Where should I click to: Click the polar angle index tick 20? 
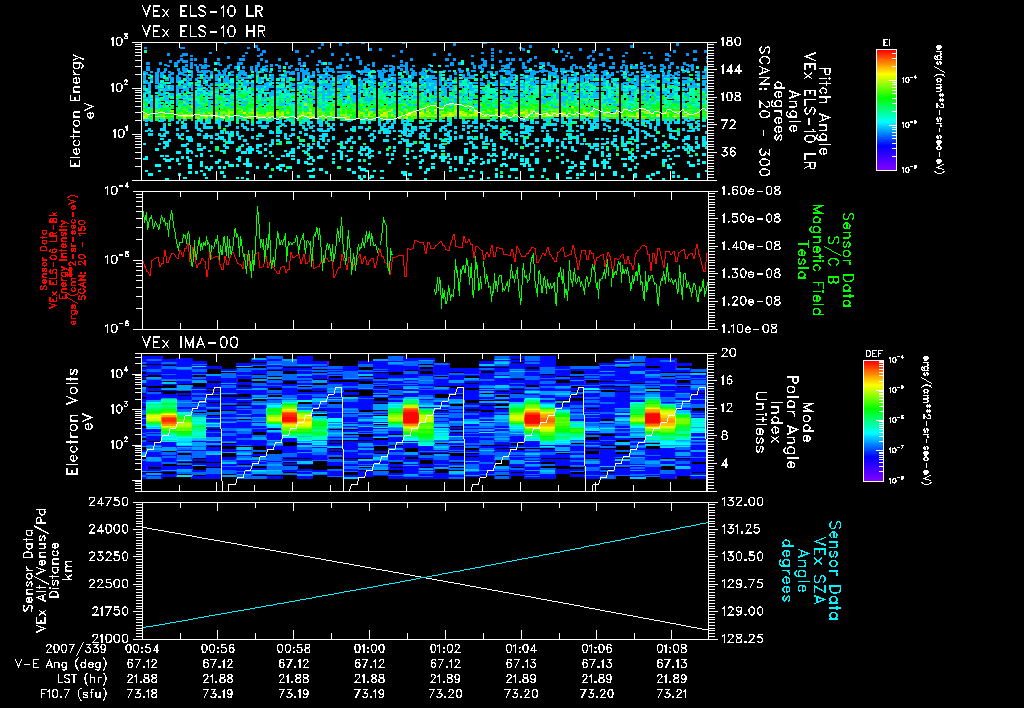tap(728, 353)
